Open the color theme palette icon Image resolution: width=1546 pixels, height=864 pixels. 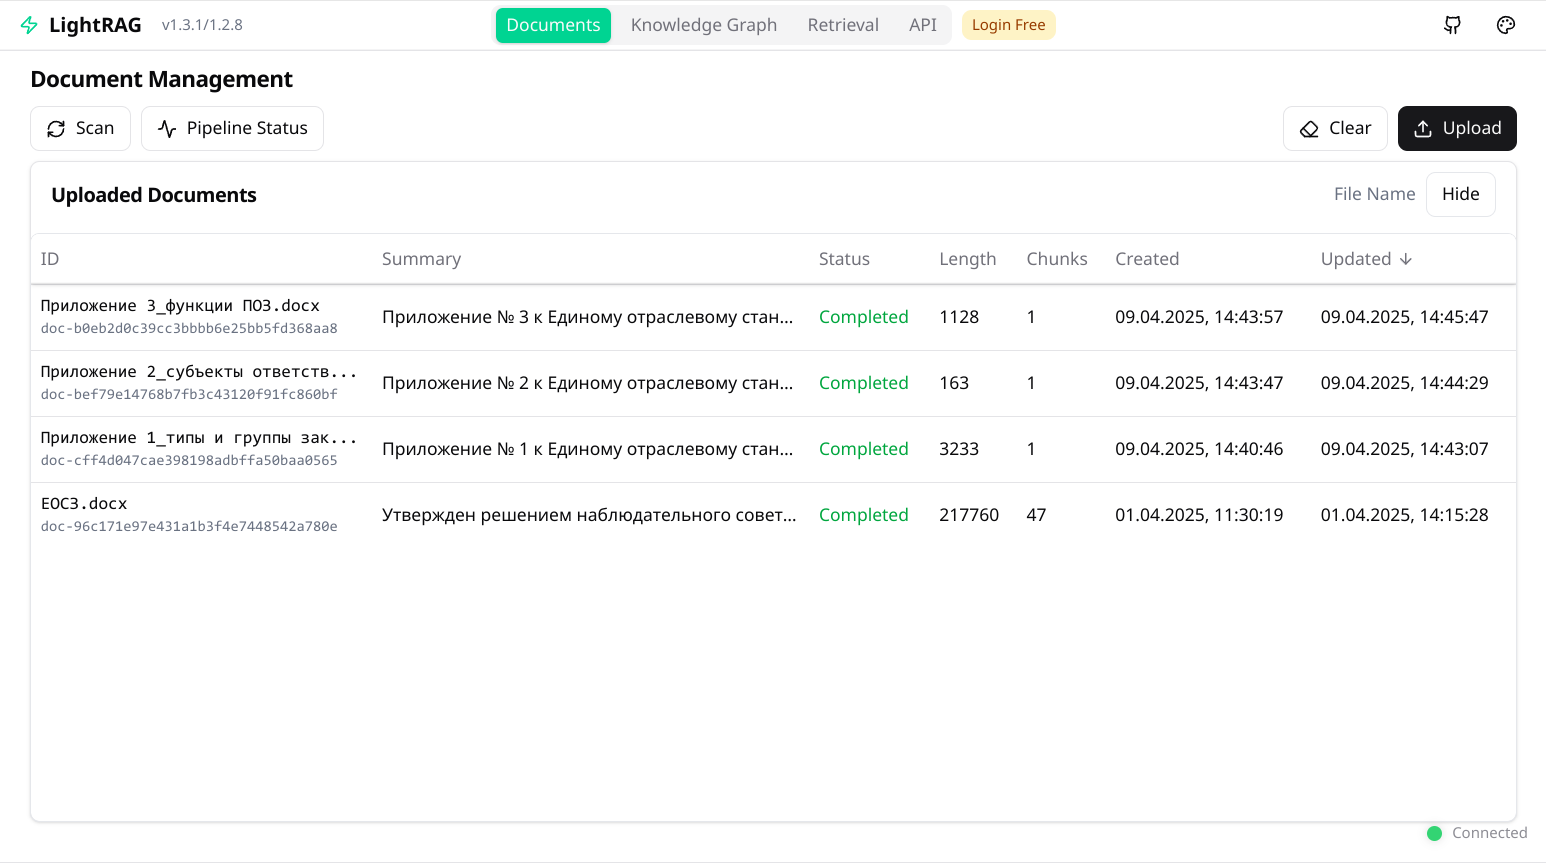tap(1505, 25)
